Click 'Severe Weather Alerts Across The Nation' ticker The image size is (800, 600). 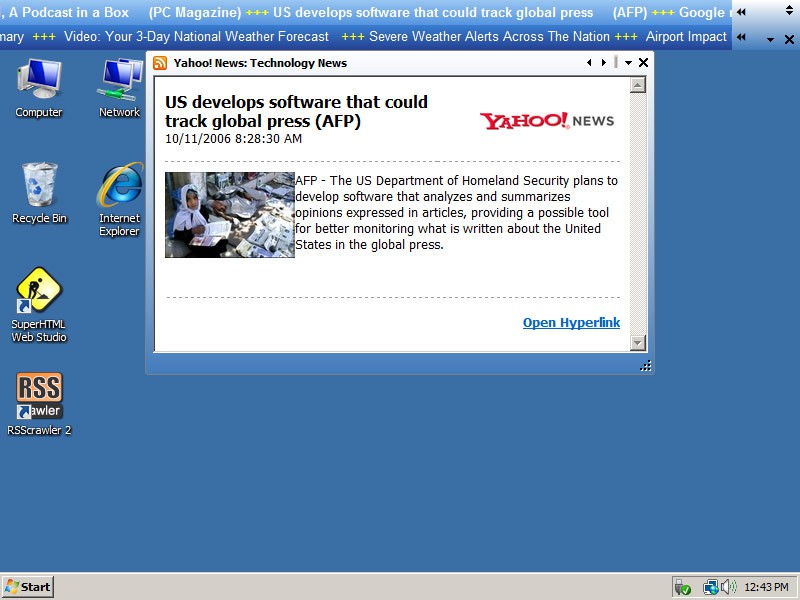coord(489,37)
